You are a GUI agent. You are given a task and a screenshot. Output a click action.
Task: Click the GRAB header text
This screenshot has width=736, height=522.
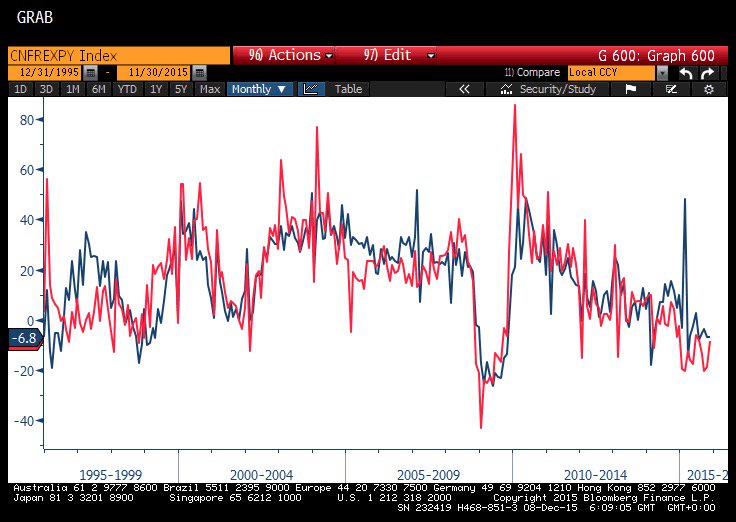(35, 18)
